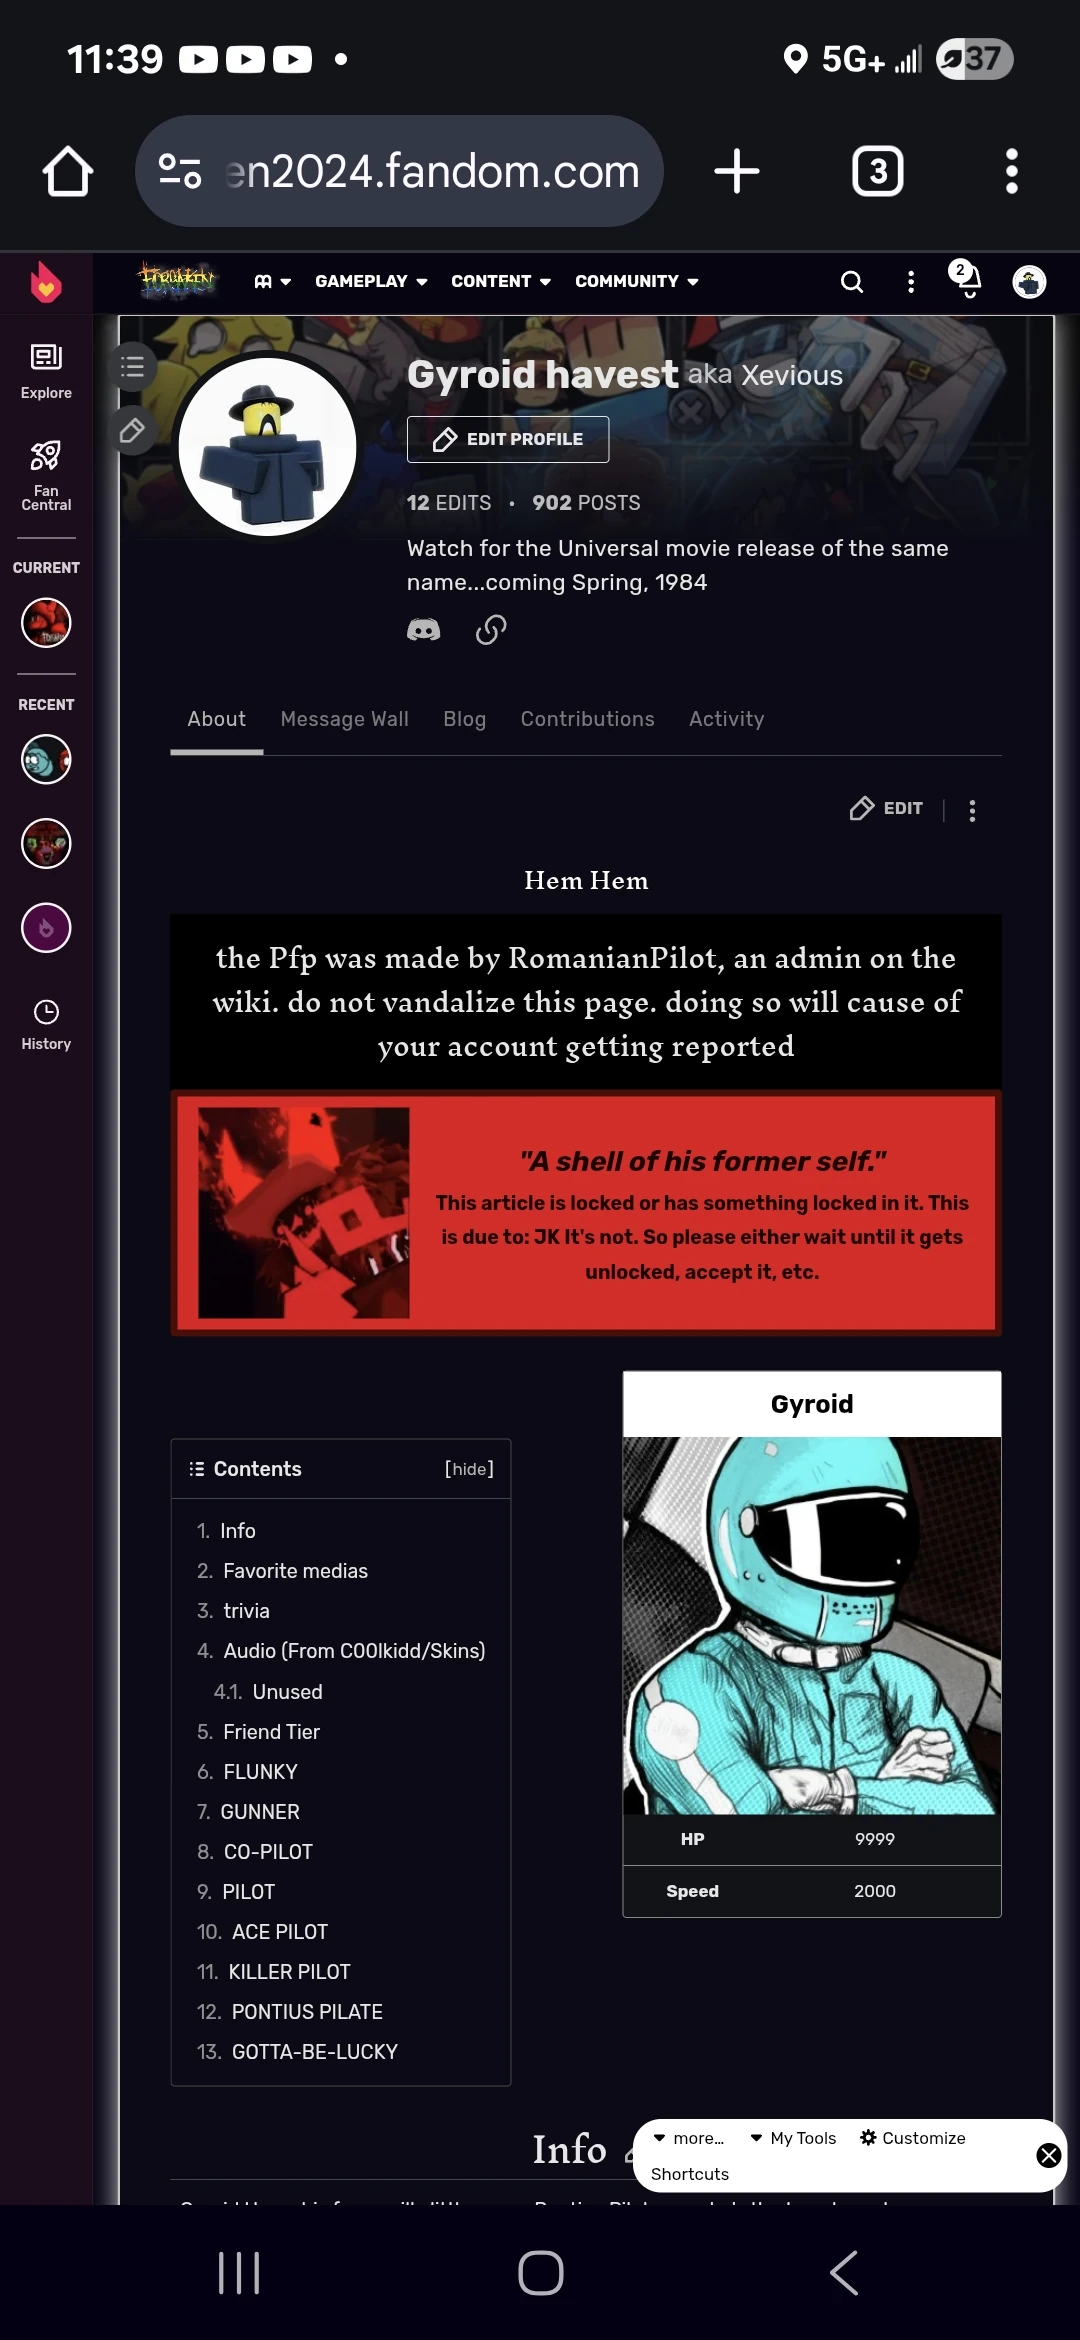Open the Discord profile link icon
Viewport: 1080px width, 2340px height.
pyautogui.click(x=424, y=630)
